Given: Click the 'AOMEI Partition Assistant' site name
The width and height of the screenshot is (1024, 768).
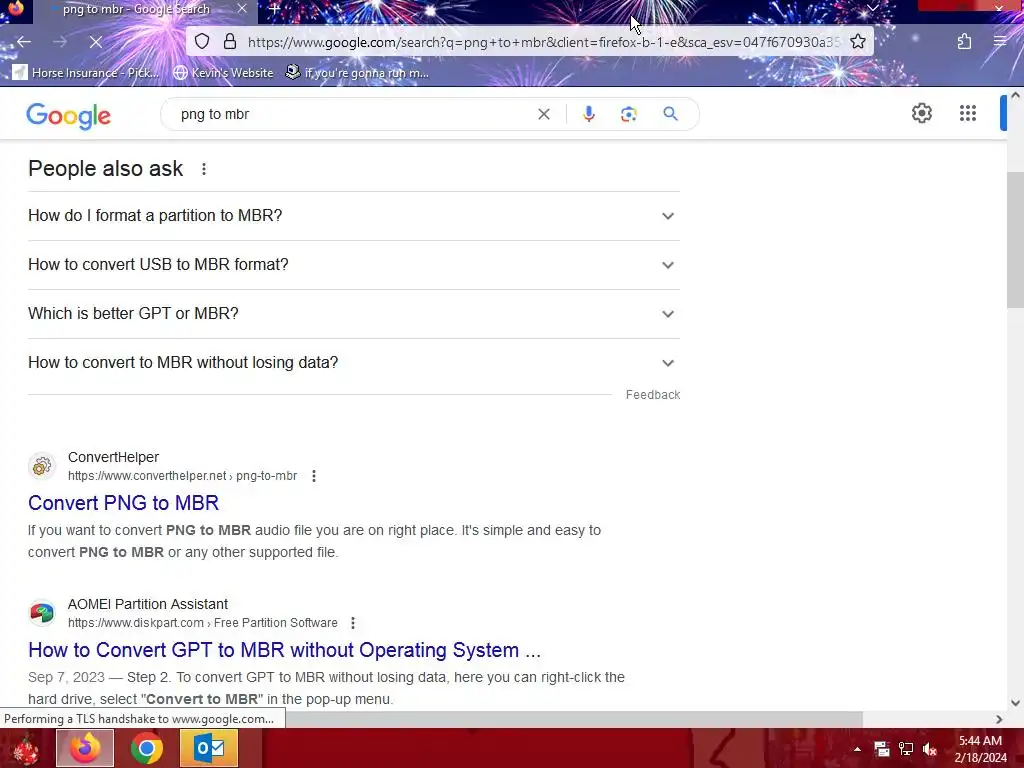Looking at the screenshot, I should [148, 604].
